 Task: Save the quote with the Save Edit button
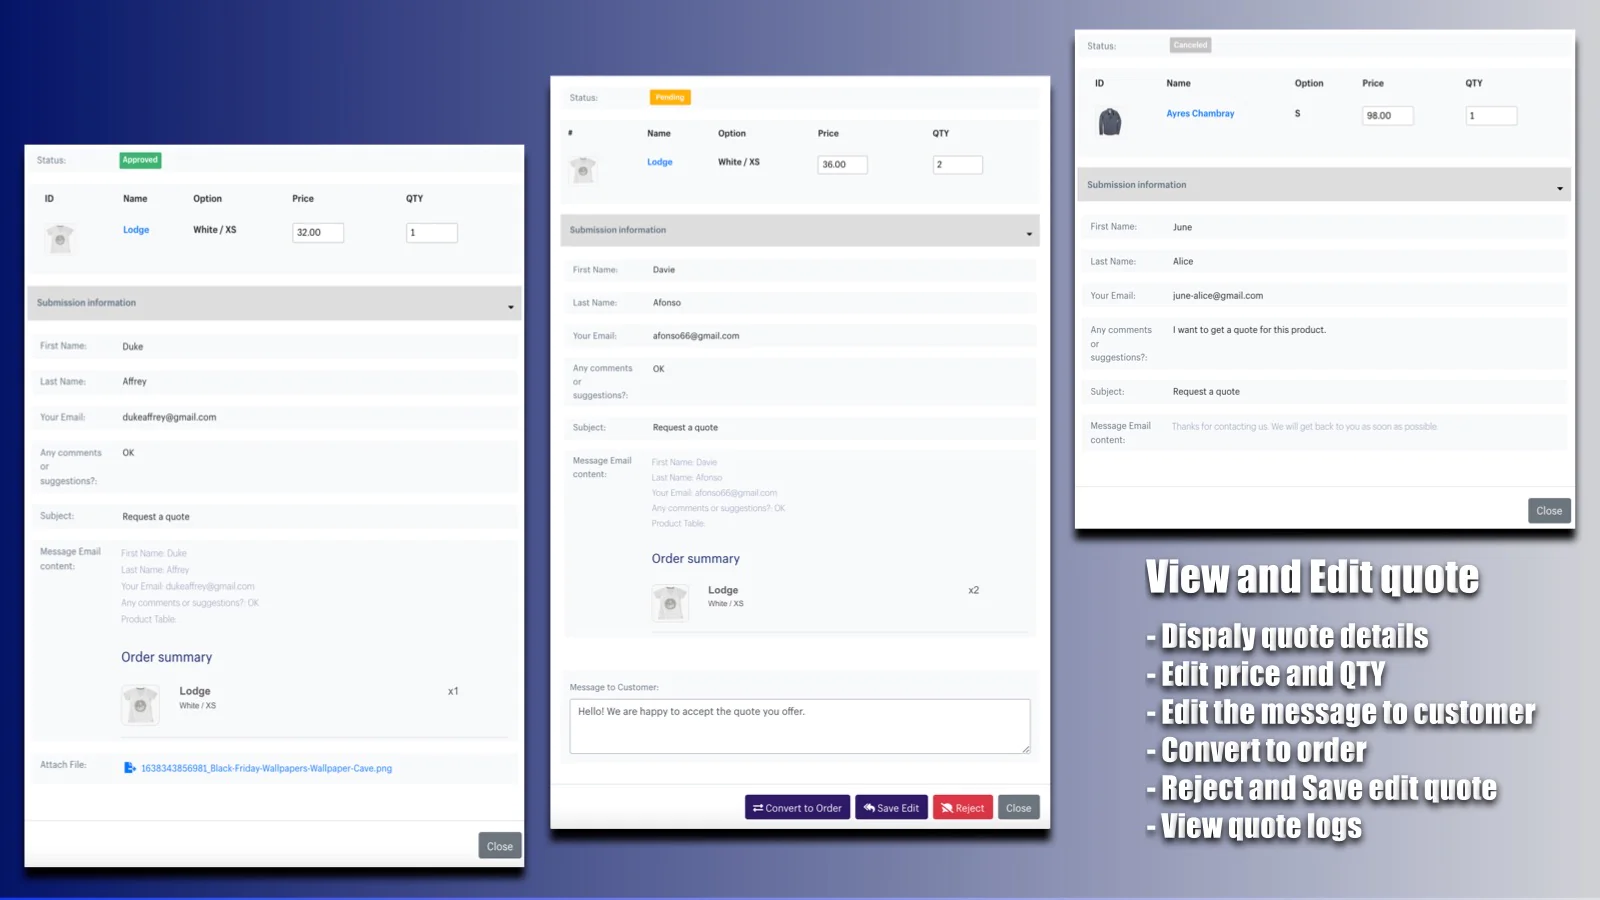pos(891,808)
